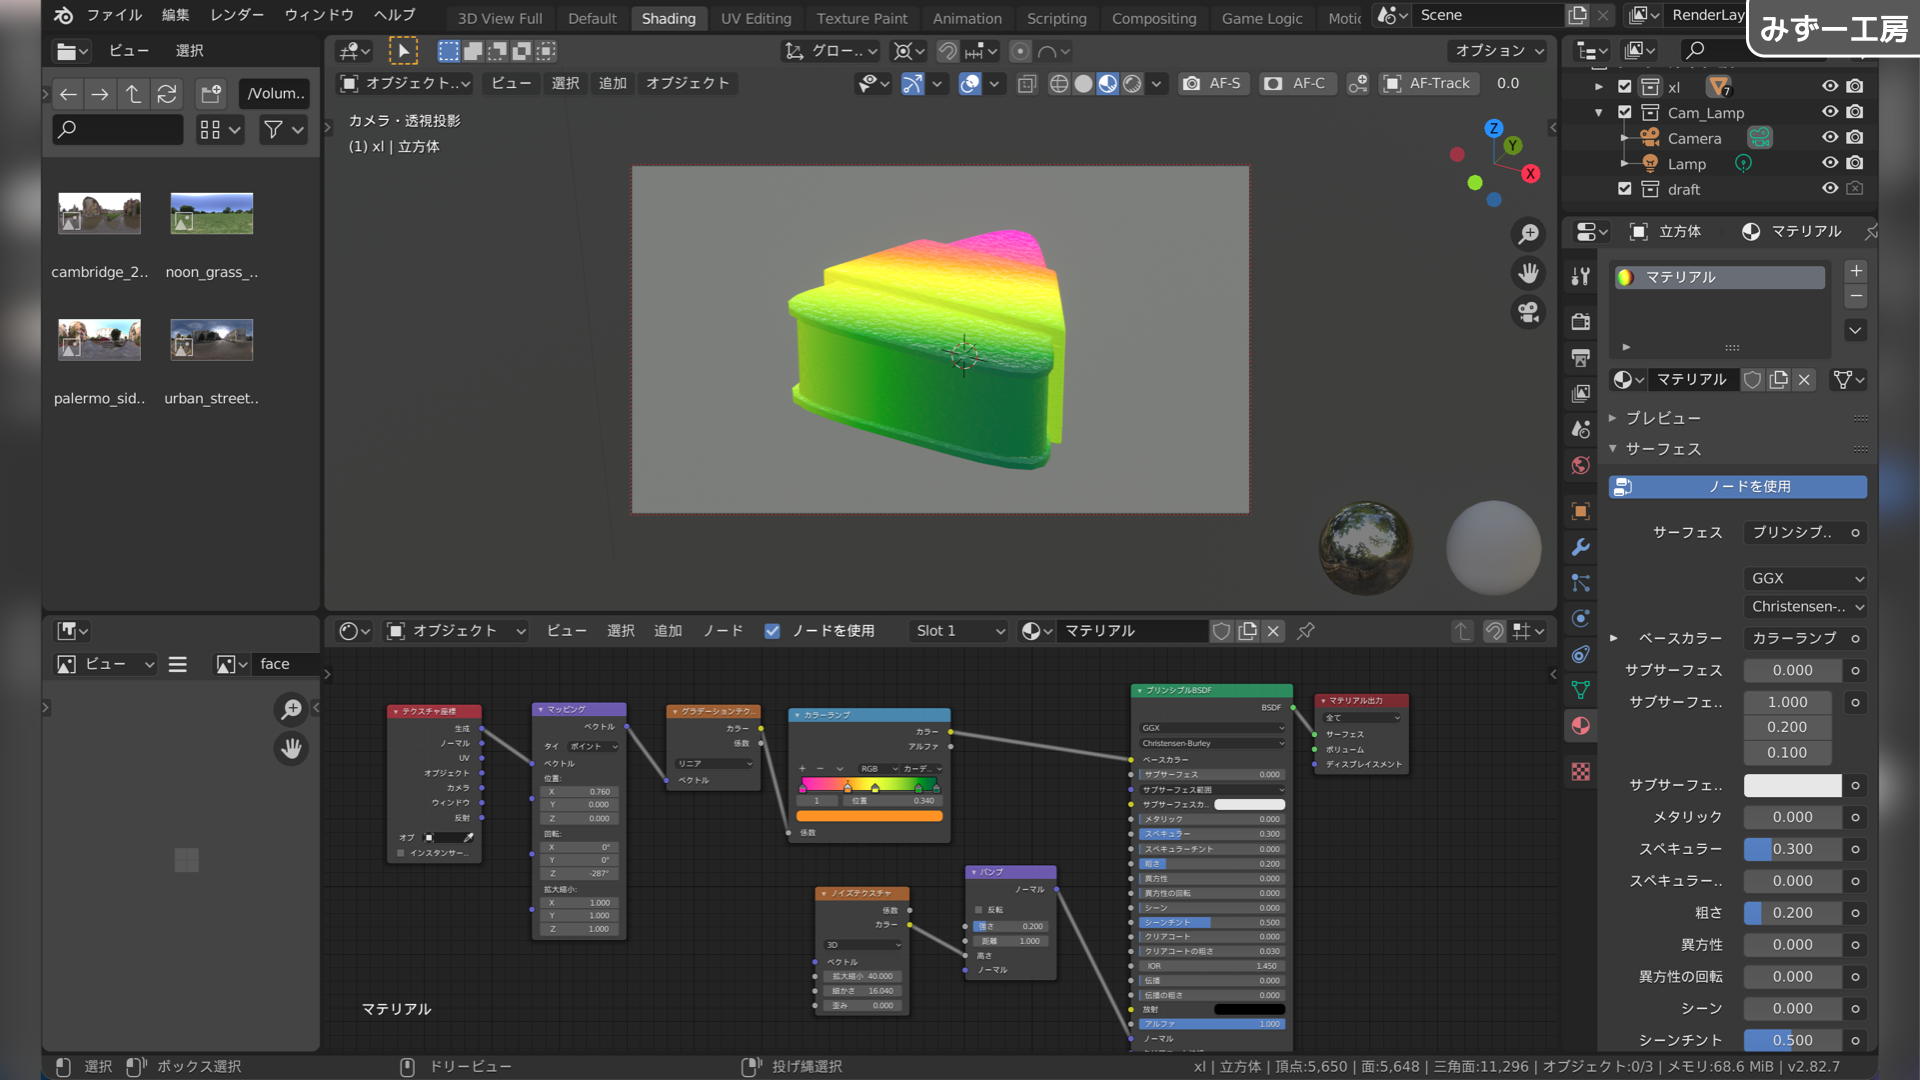This screenshot has width=1920, height=1080.
Task: Expand the ベースカラー property
Action: (x=1614, y=638)
